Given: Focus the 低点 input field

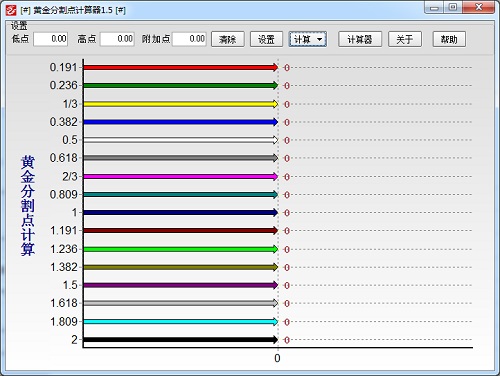Looking at the screenshot, I should pos(51,39).
